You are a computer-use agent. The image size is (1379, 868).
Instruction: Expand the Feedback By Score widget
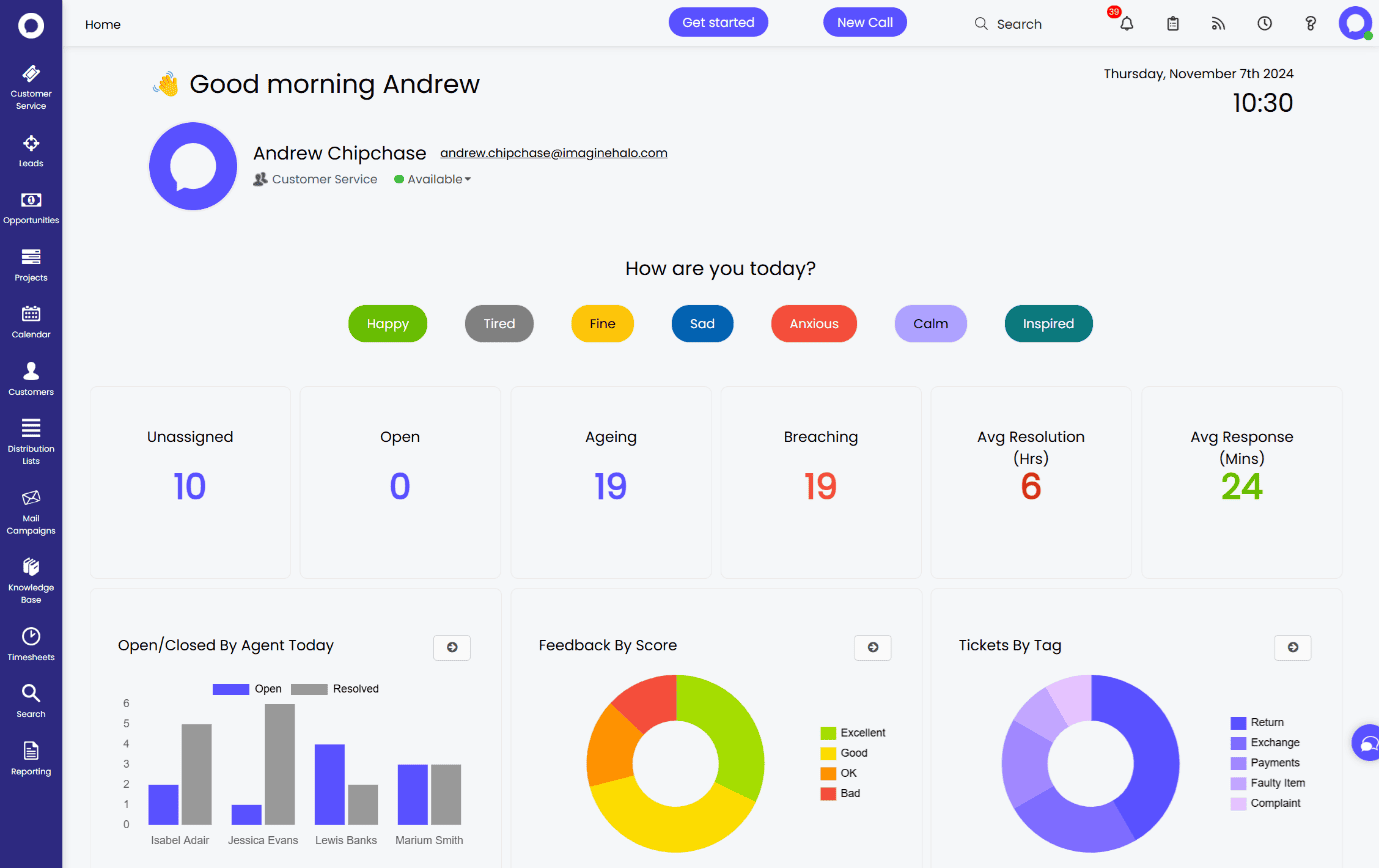click(x=872, y=647)
